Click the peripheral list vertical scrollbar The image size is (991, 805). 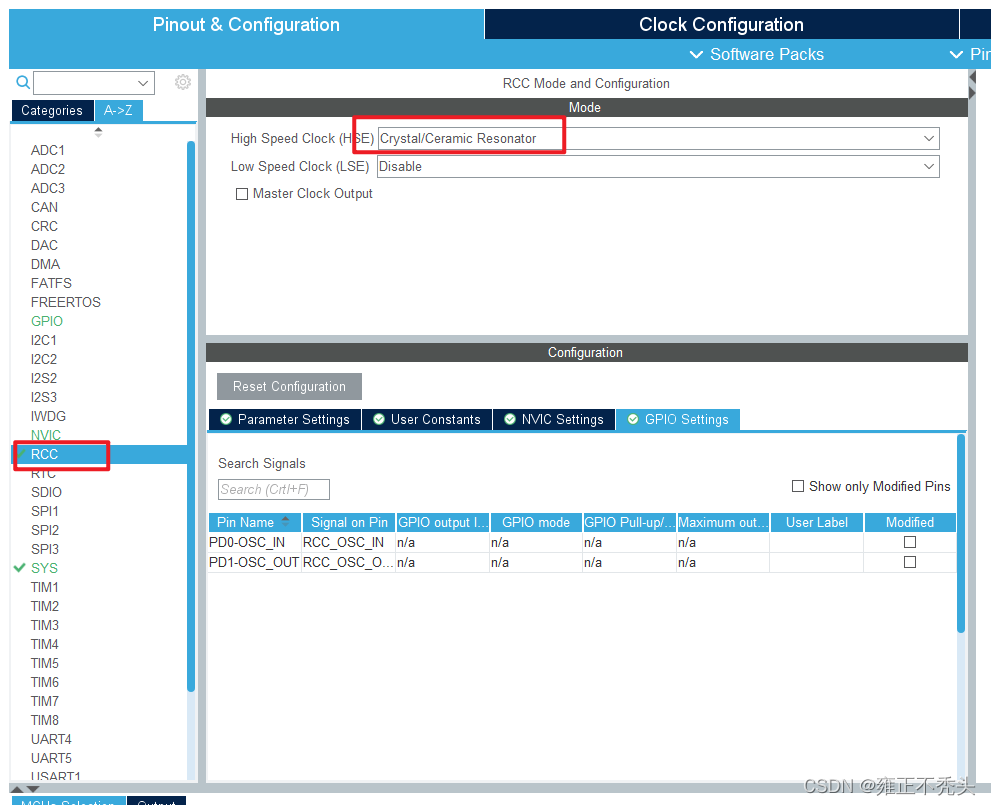click(191, 416)
